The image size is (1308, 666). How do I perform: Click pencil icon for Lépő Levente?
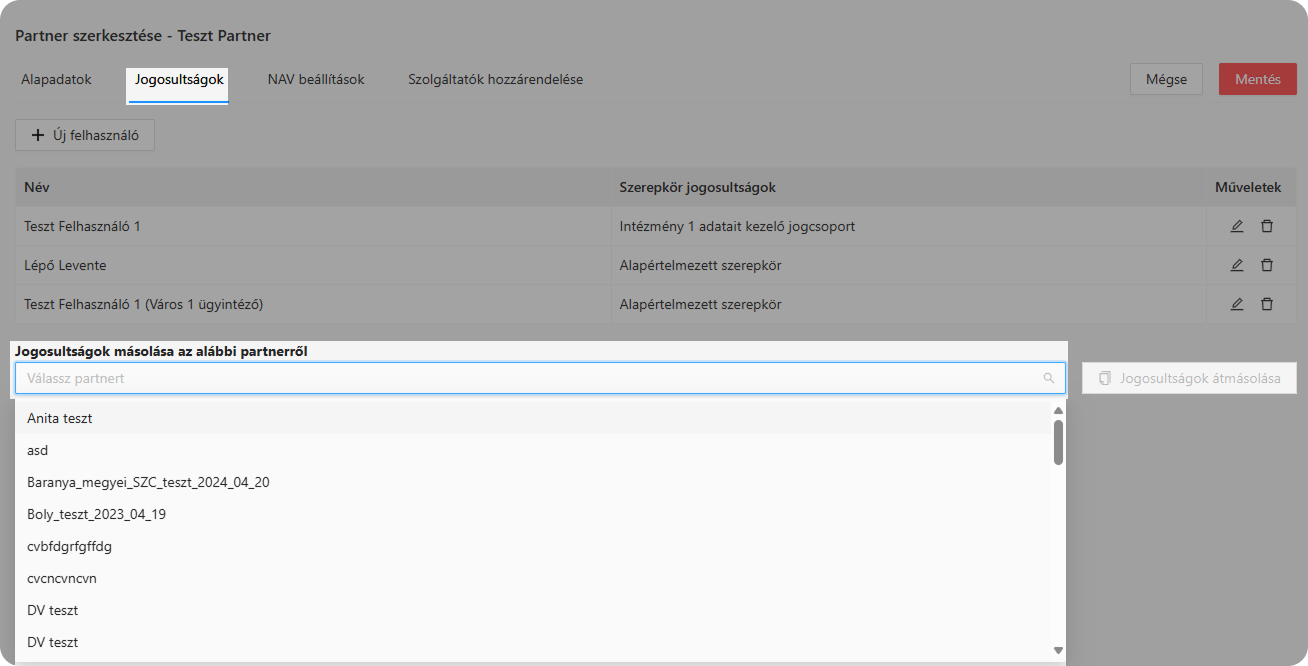(x=1237, y=265)
